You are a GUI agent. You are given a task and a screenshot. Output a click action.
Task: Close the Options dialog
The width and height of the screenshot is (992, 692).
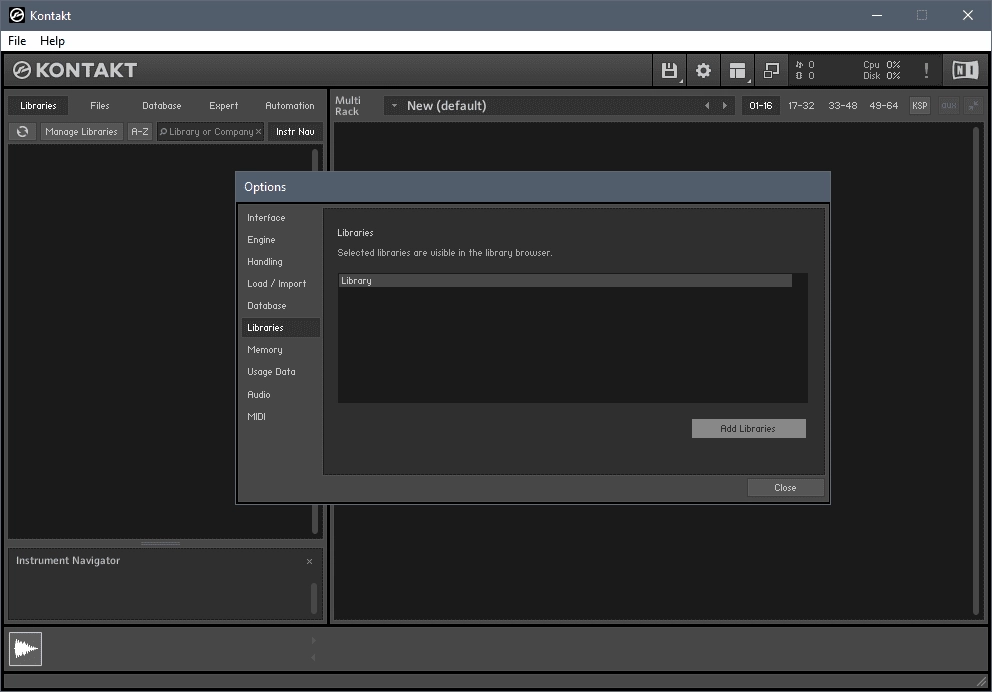coord(785,488)
